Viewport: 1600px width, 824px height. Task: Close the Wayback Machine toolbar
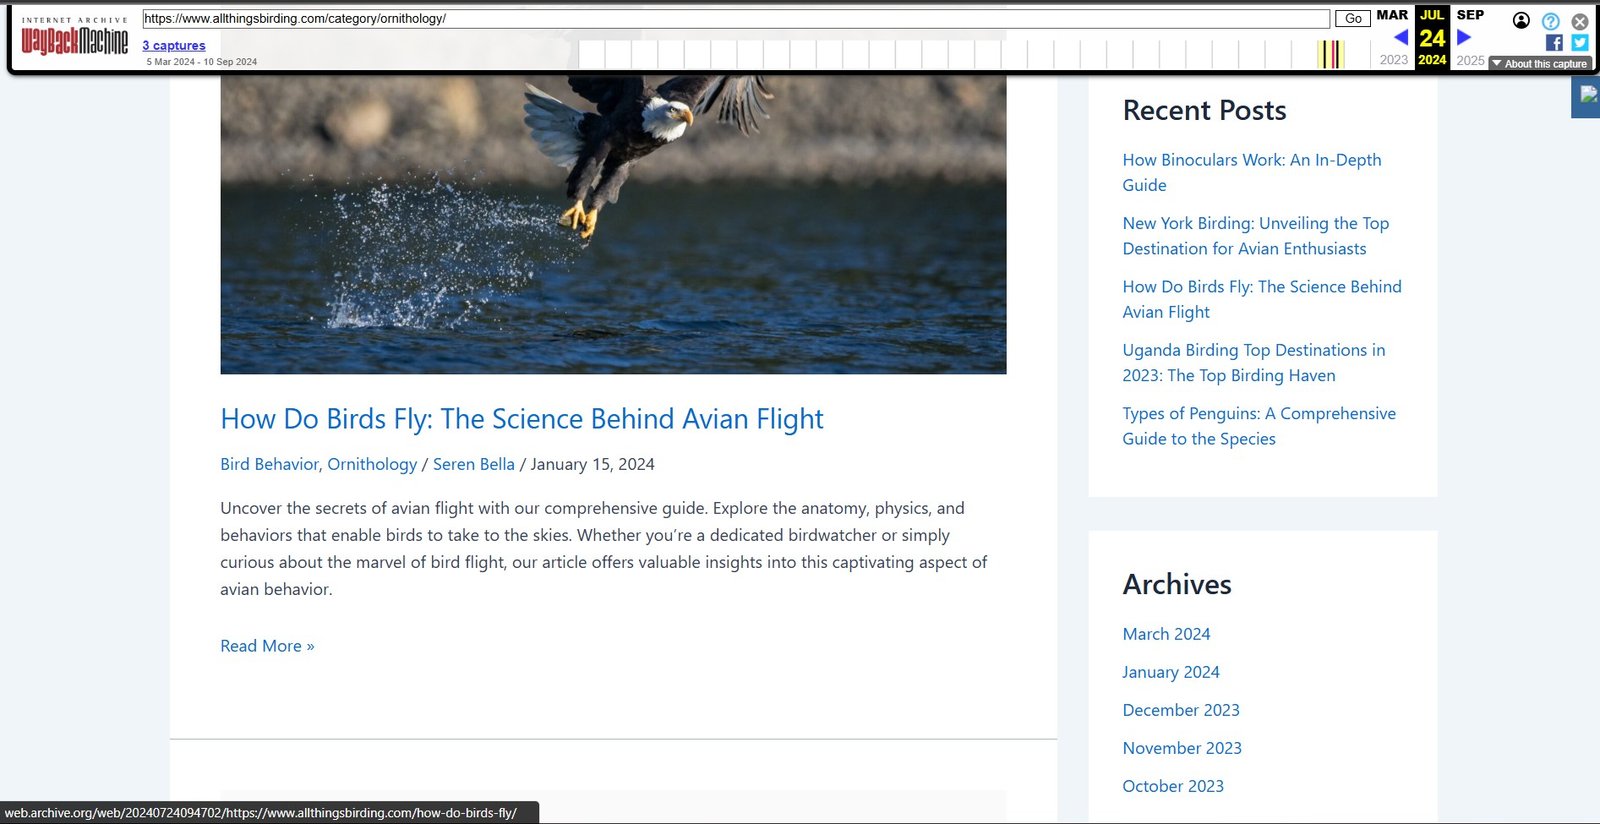(x=1579, y=21)
